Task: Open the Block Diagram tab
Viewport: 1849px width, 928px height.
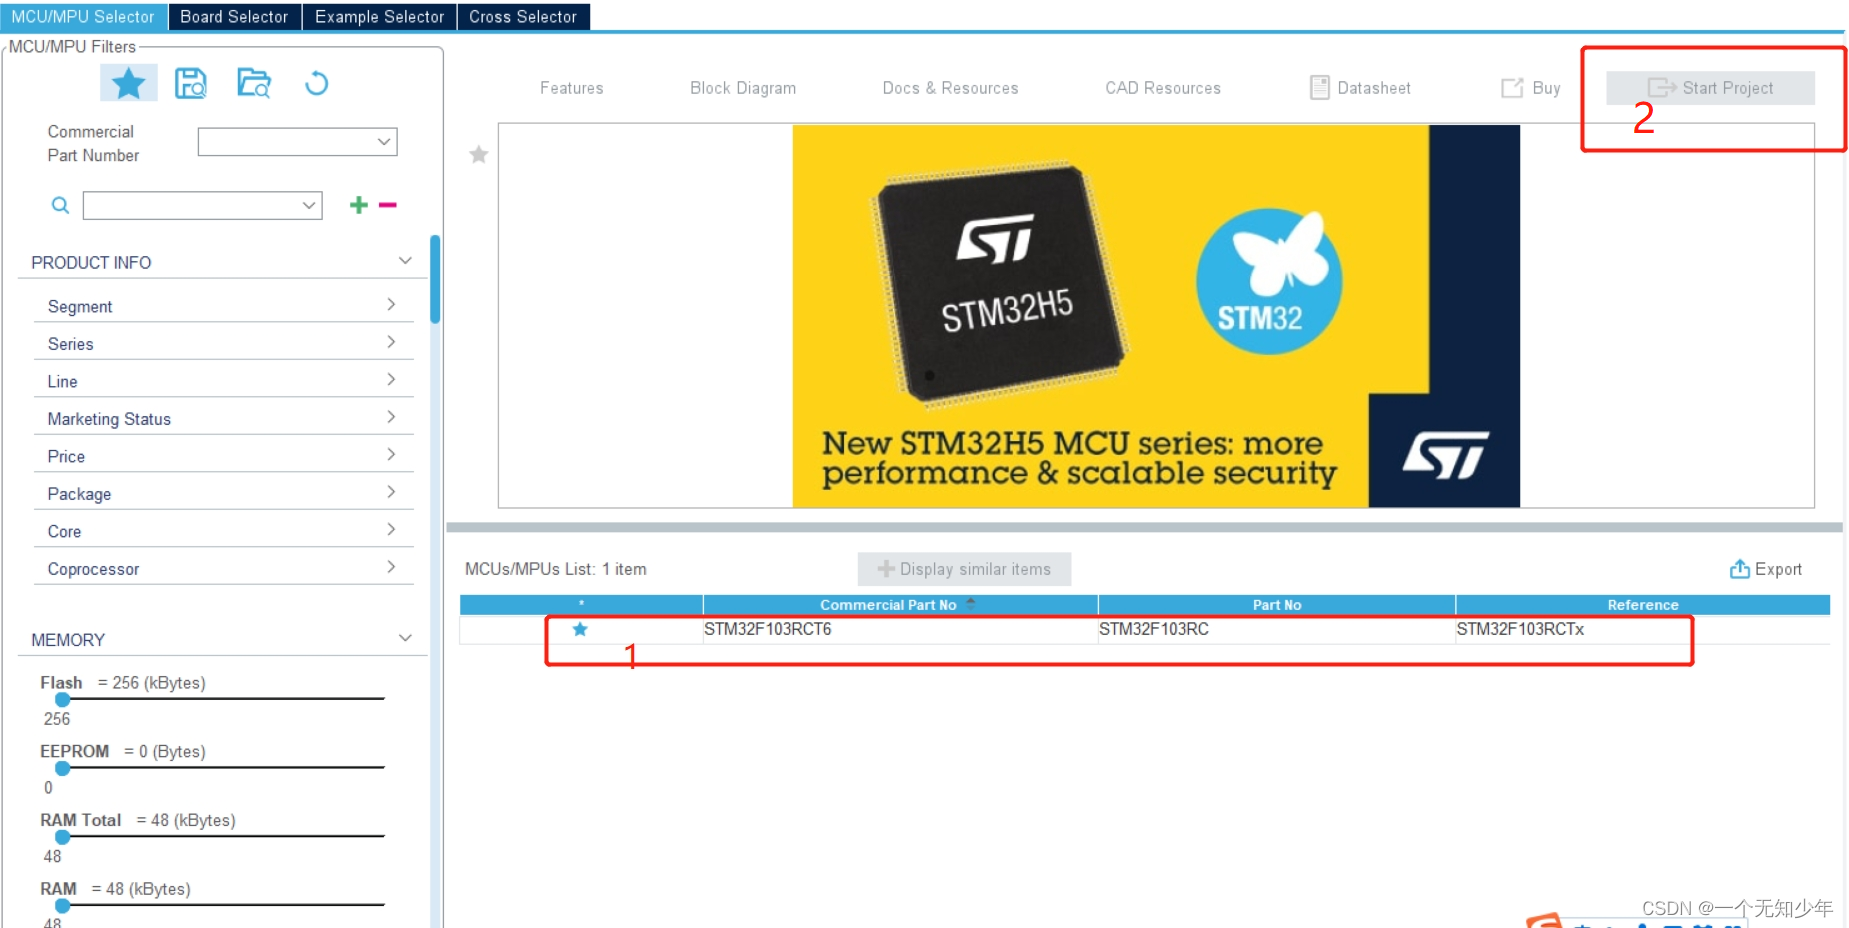Action: click(x=743, y=88)
